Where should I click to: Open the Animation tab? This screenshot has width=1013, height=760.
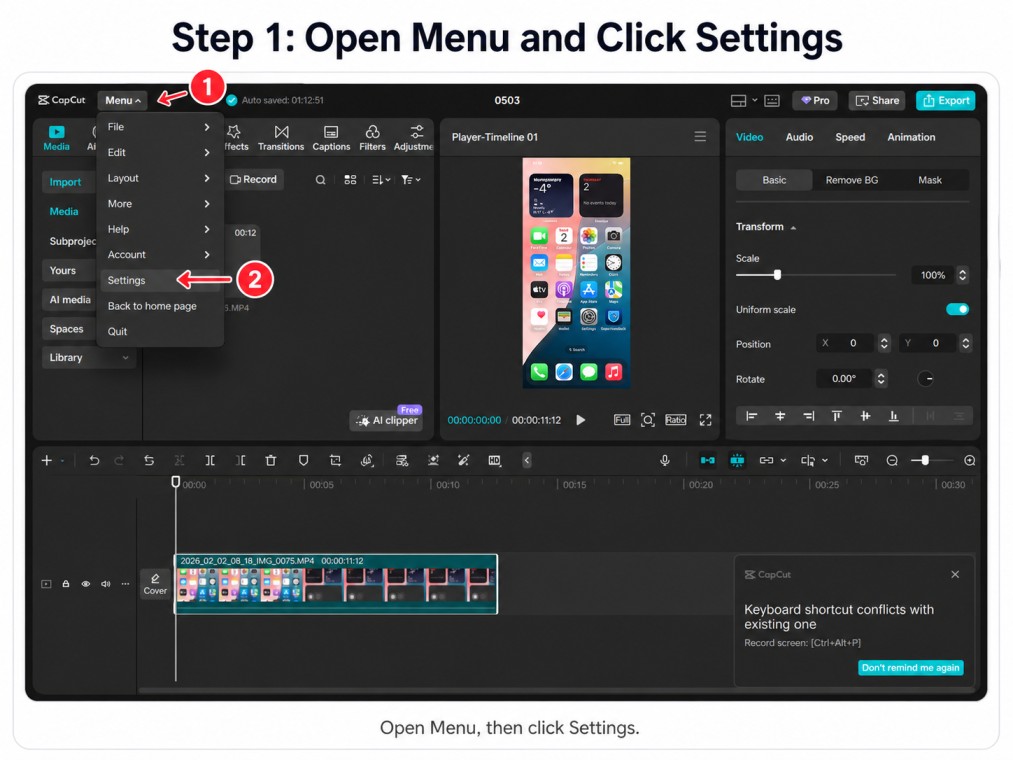click(911, 137)
